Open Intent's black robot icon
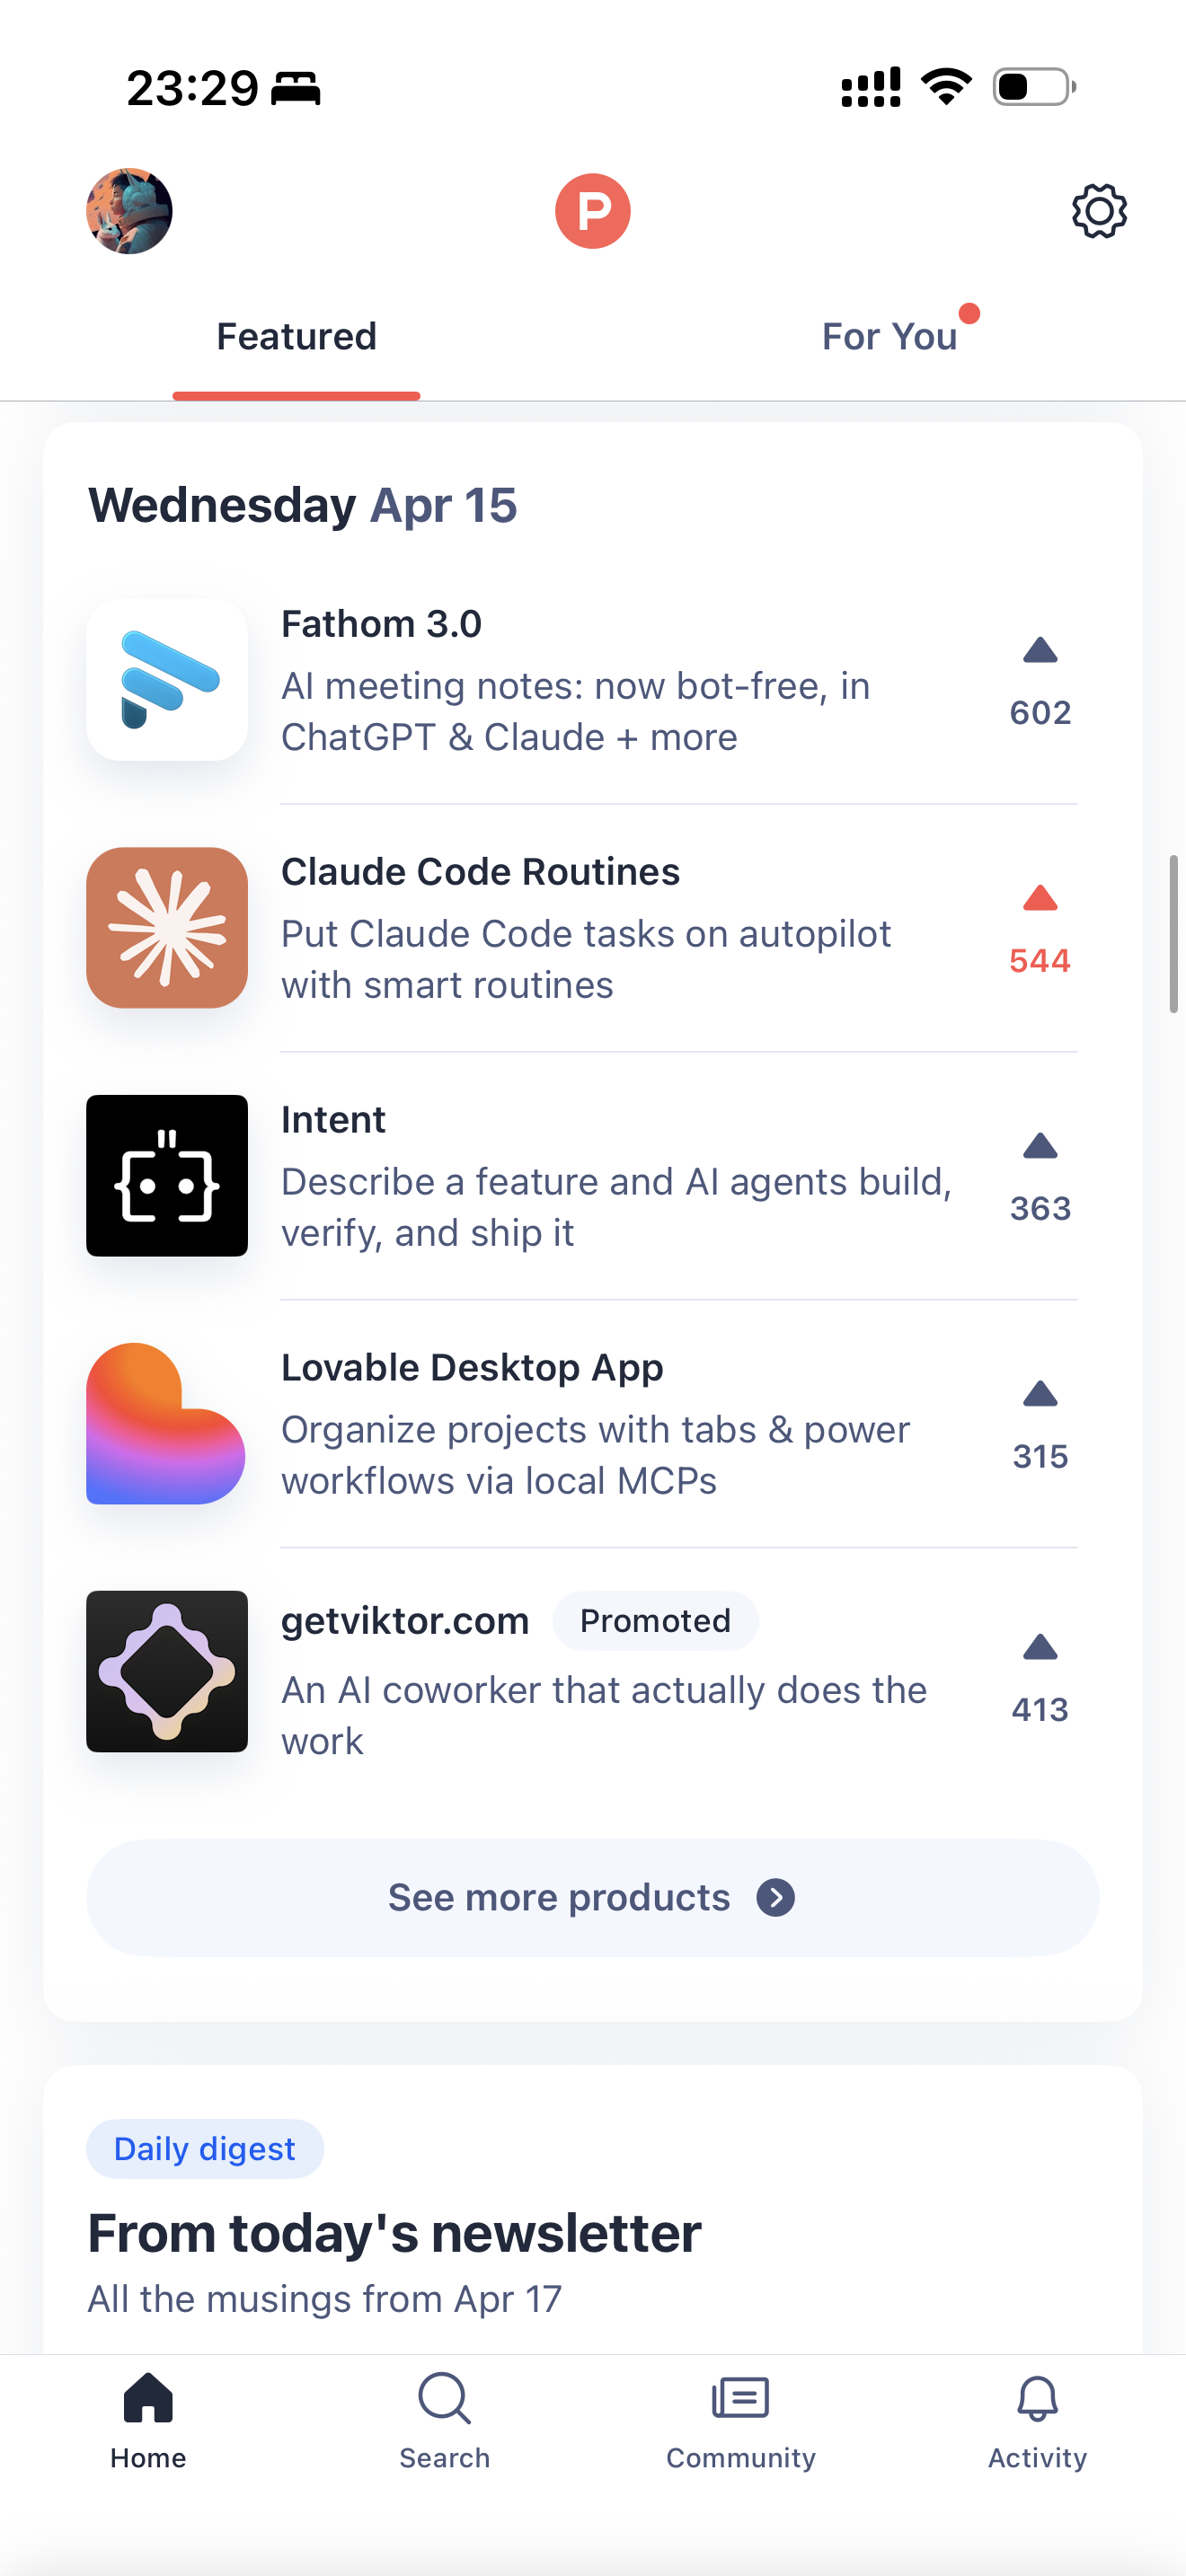Image resolution: width=1186 pixels, height=2576 pixels. click(x=167, y=1176)
